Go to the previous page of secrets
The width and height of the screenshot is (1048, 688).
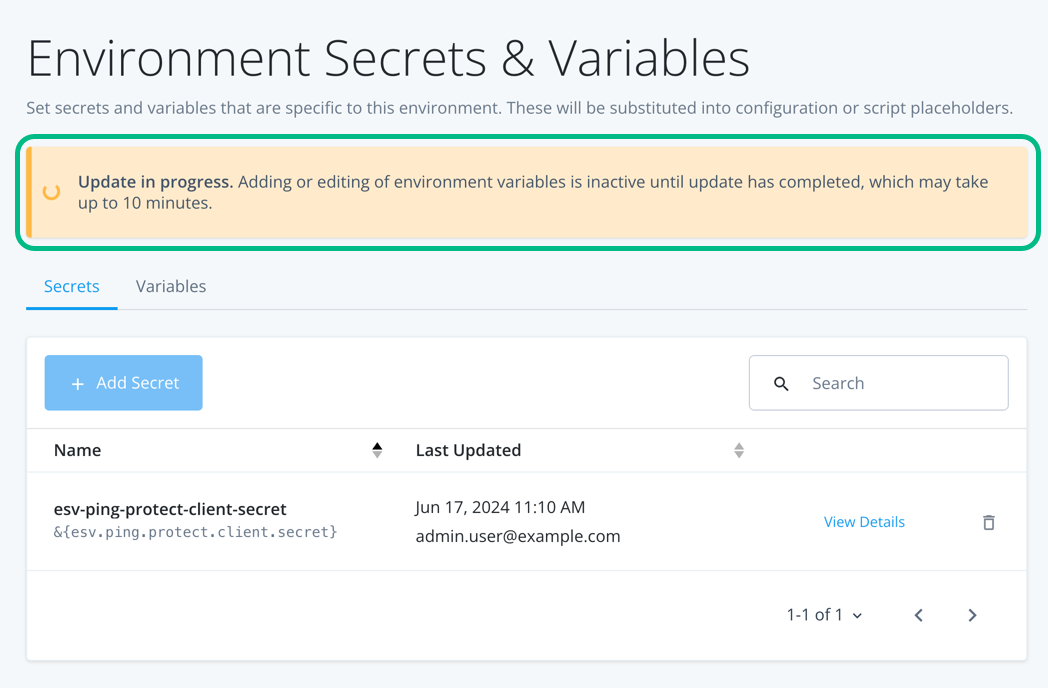(x=918, y=615)
